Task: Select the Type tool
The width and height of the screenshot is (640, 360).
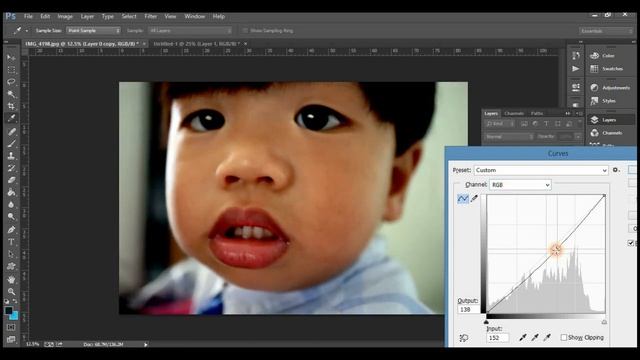Action: [11, 242]
